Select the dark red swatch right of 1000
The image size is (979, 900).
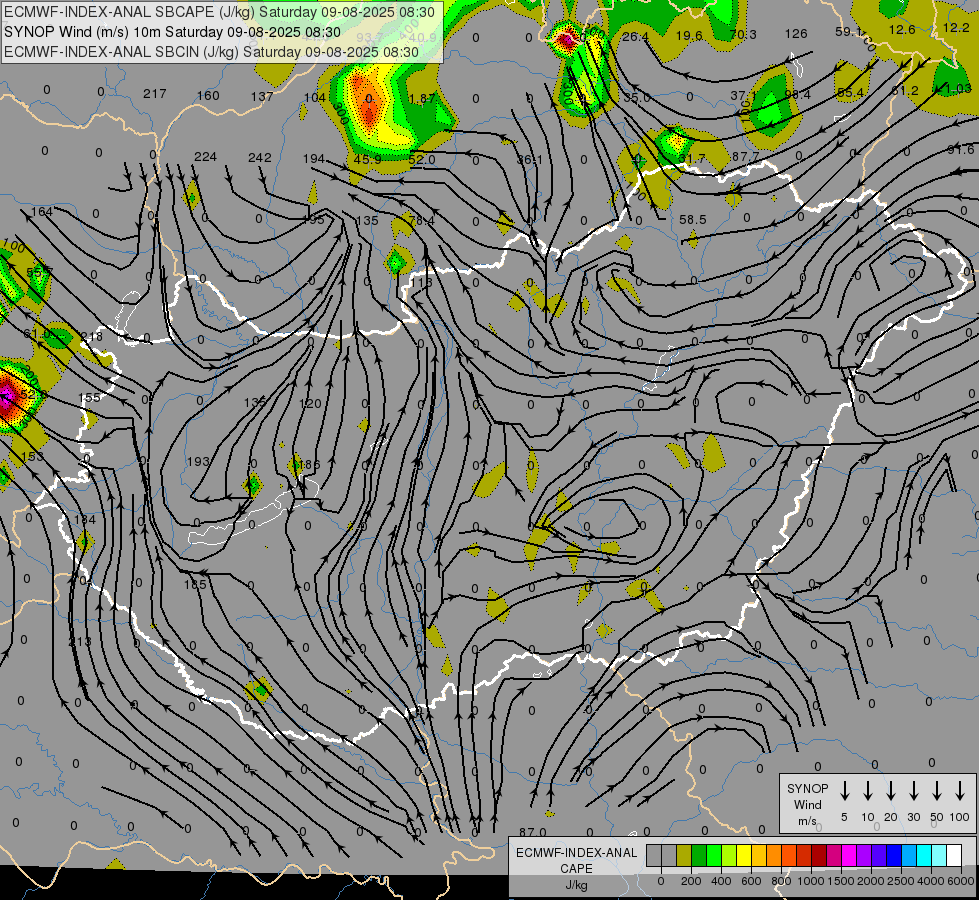click(x=819, y=855)
